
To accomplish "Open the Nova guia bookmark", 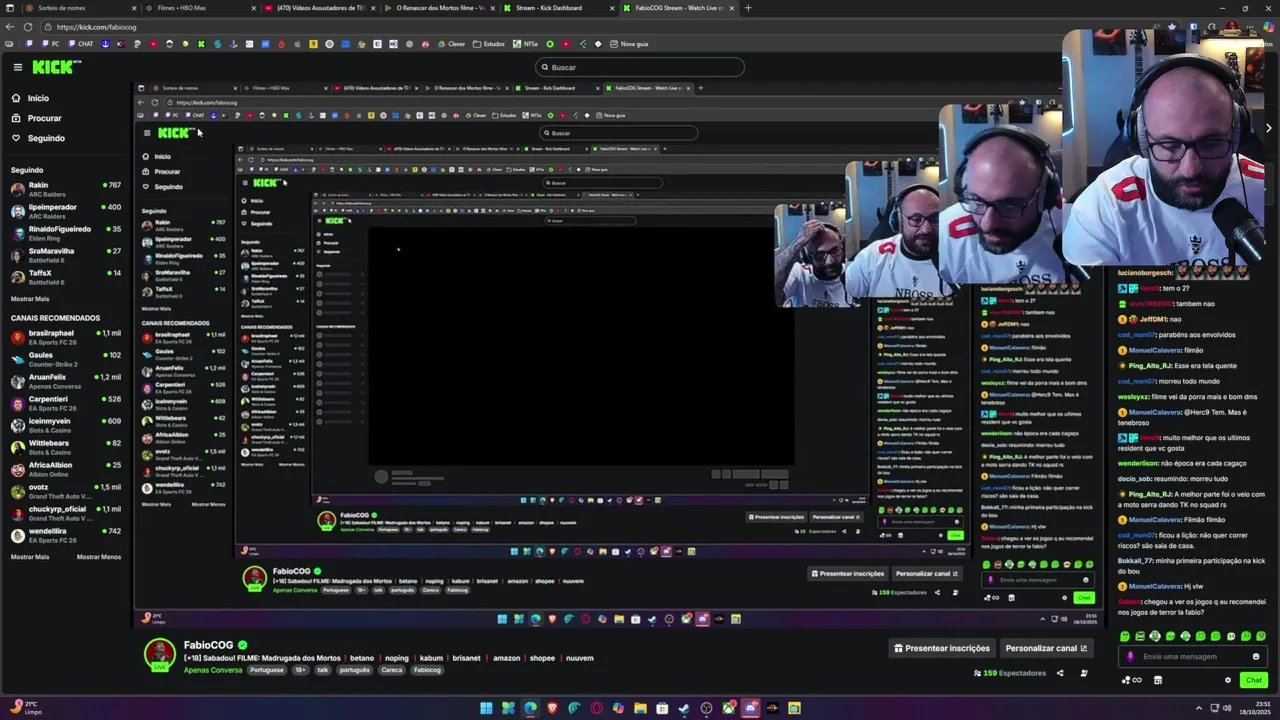I will 629,44.
